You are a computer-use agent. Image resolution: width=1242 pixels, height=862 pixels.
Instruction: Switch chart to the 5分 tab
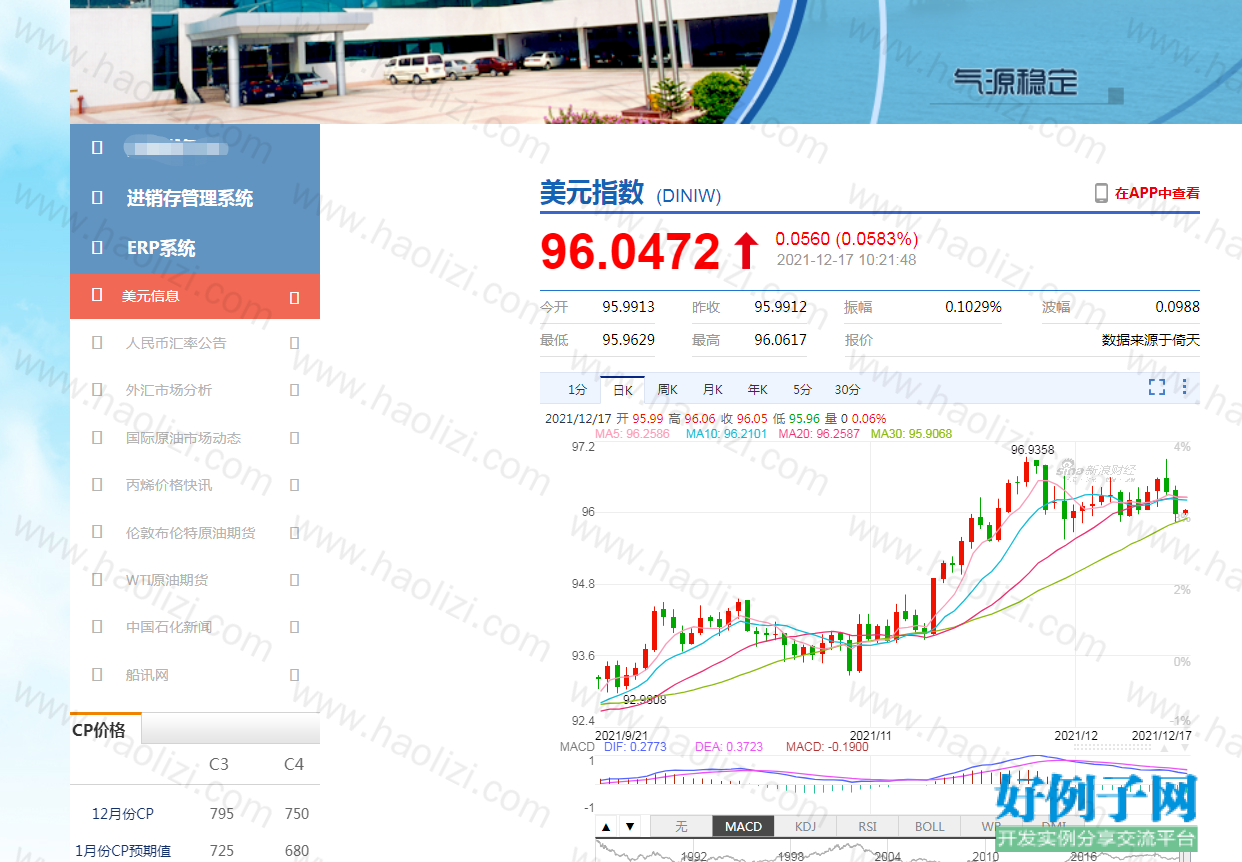(802, 389)
